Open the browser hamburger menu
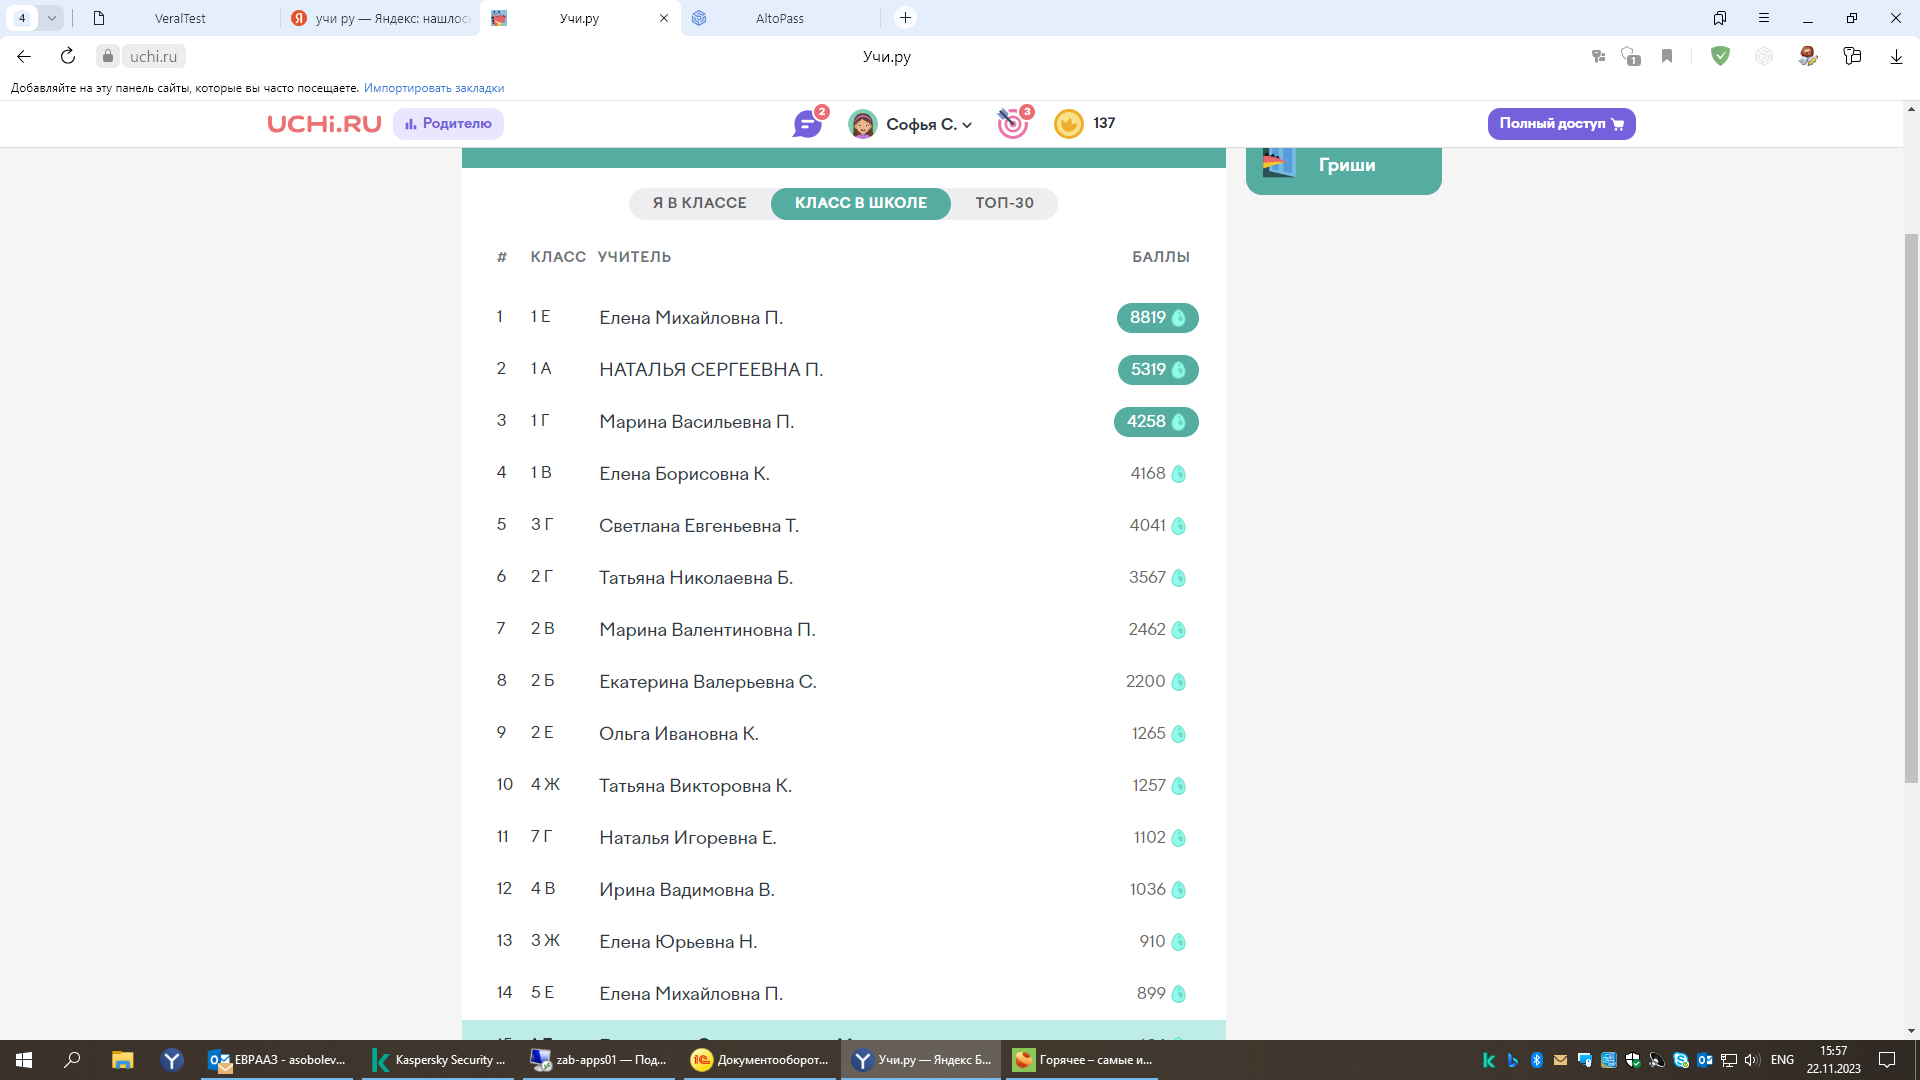The height and width of the screenshot is (1080, 1920). (x=1764, y=18)
